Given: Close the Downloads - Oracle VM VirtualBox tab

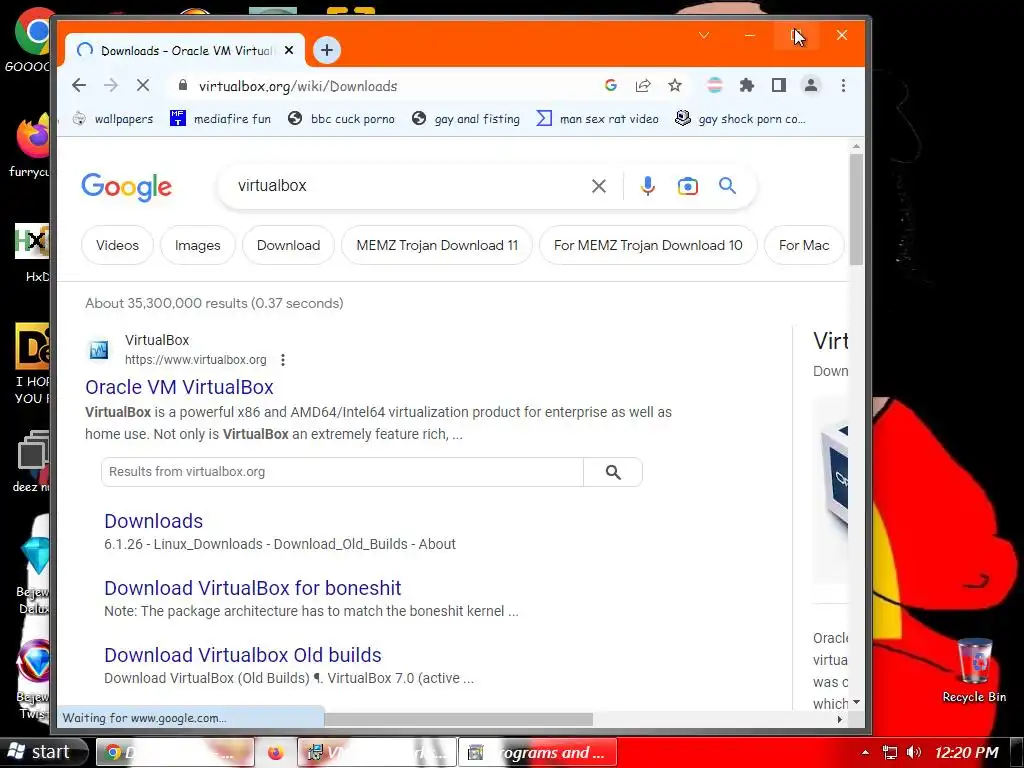Looking at the screenshot, I should [289, 50].
